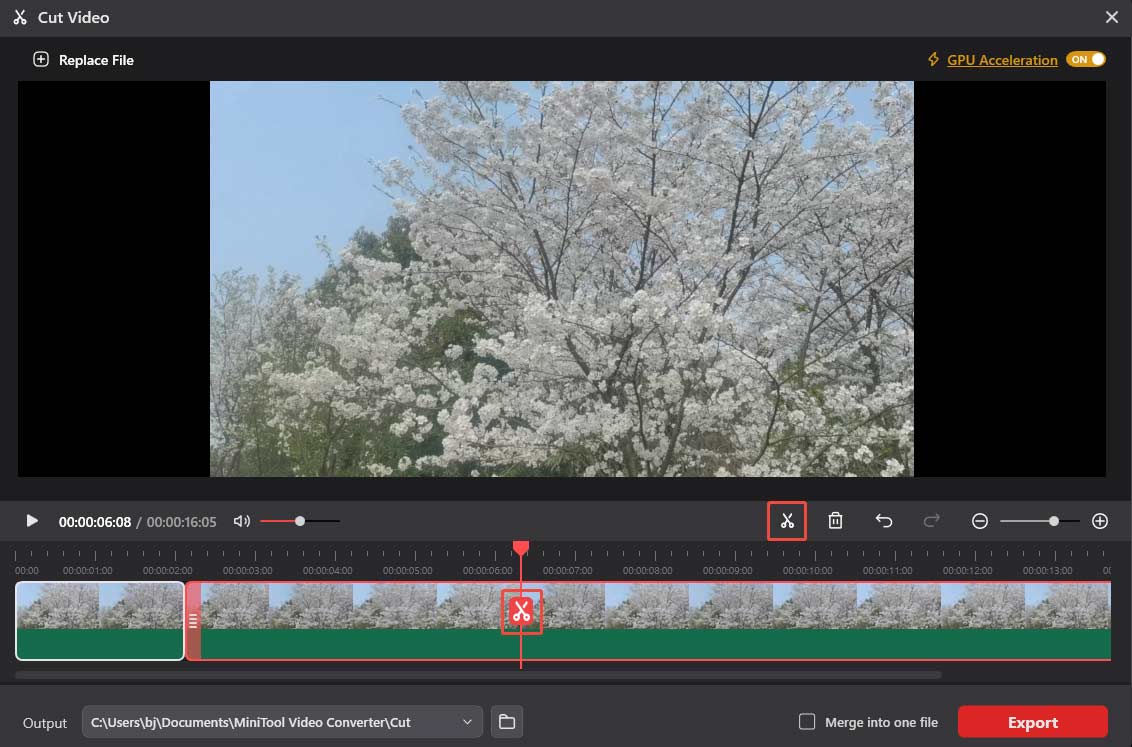Close the Cut Video window
Viewport: 1132px width, 747px height.
point(1112,17)
